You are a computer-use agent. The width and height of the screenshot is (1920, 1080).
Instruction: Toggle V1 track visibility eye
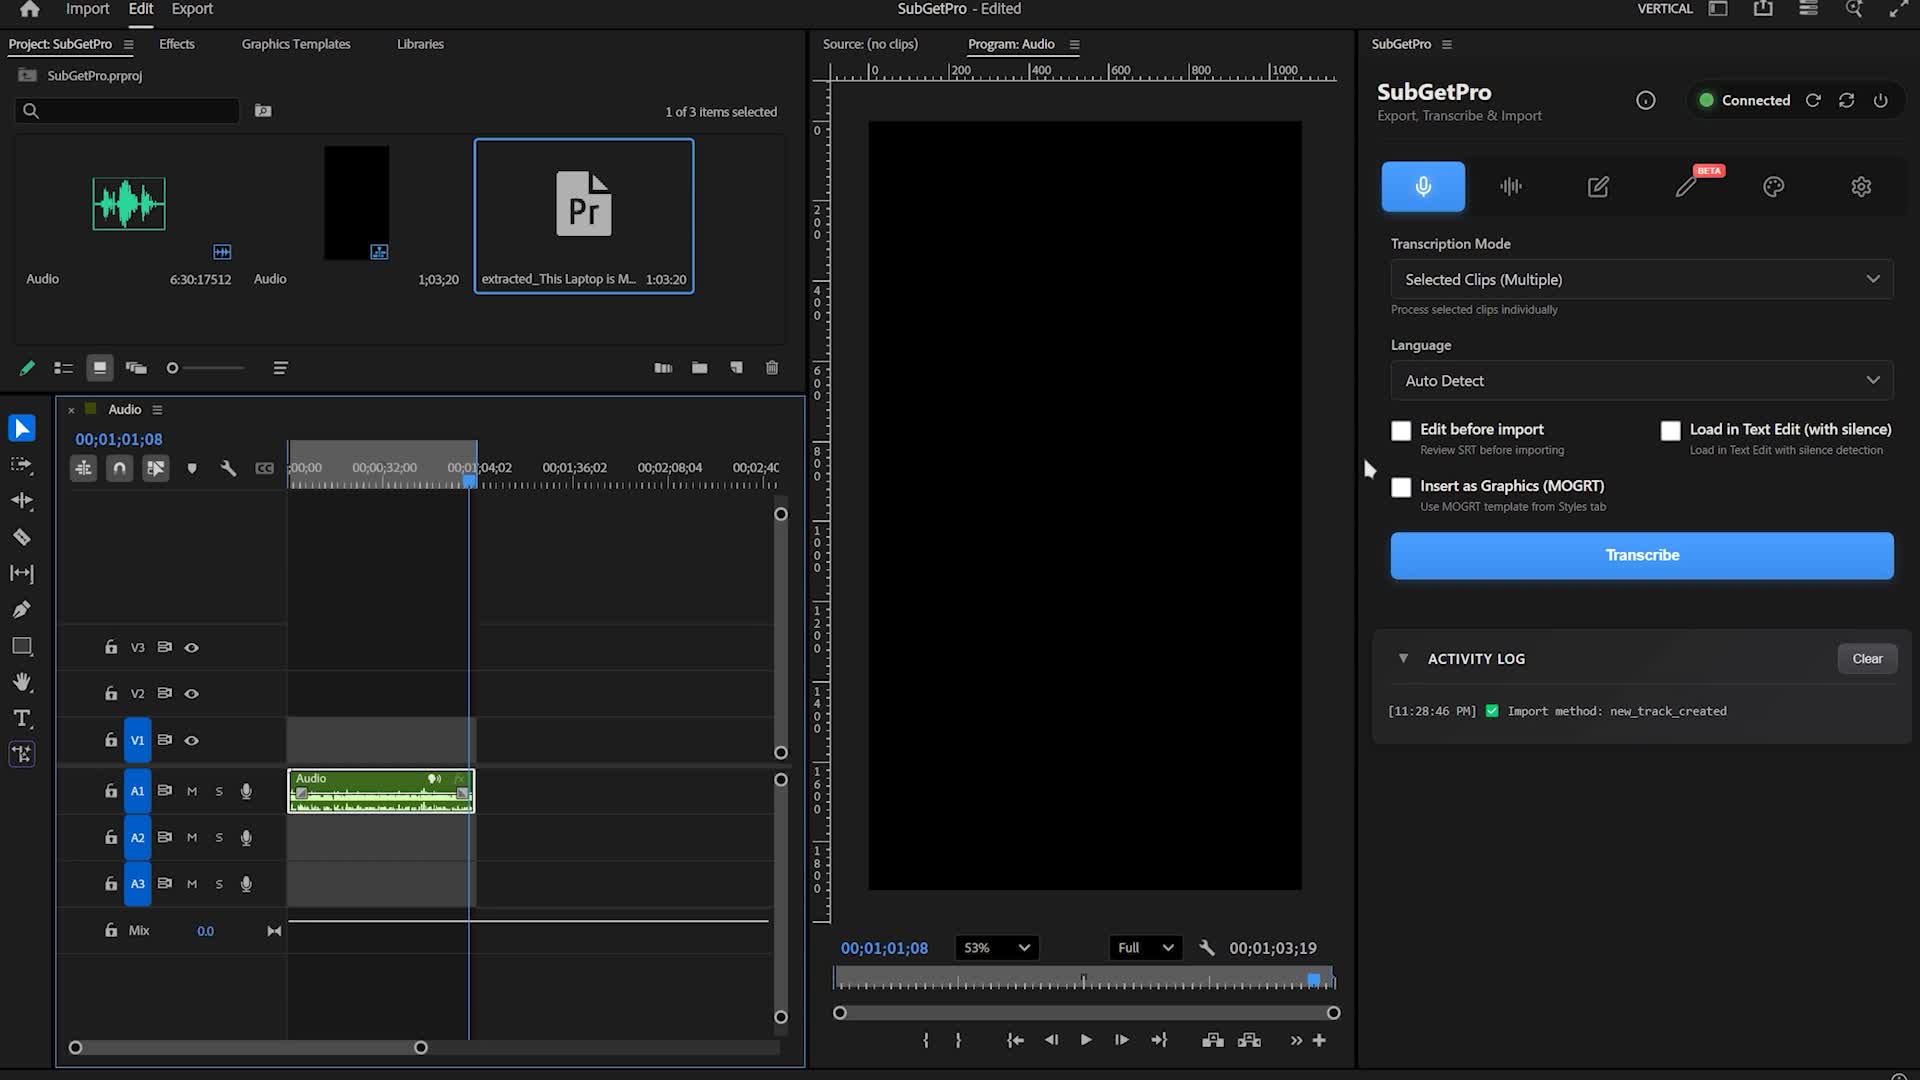[x=192, y=741]
